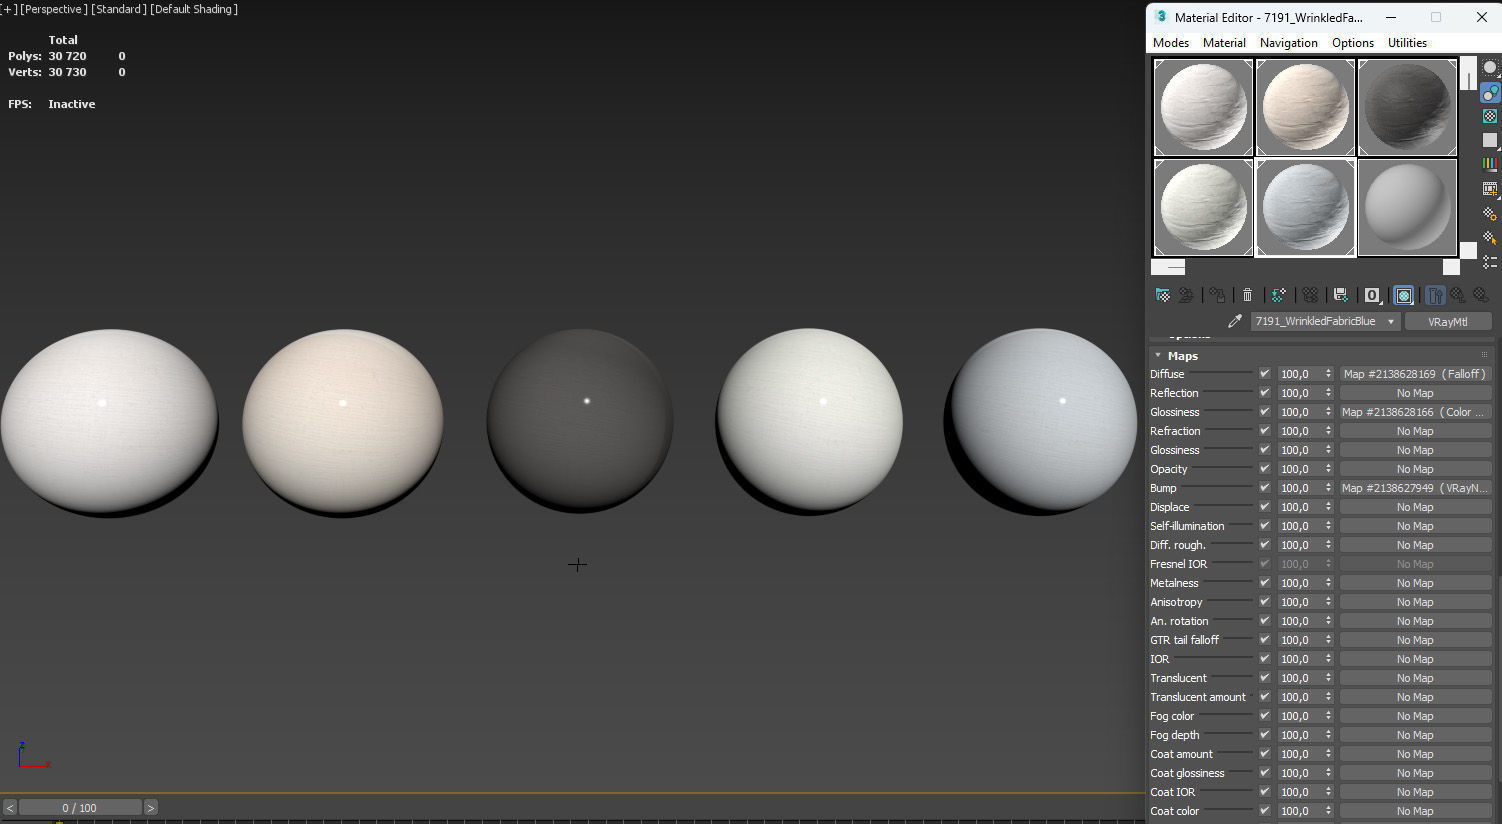The width and height of the screenshot is (1502, 824).
Task: Click Go Forward to Sibling icon
Action: tap(1481, 295)
